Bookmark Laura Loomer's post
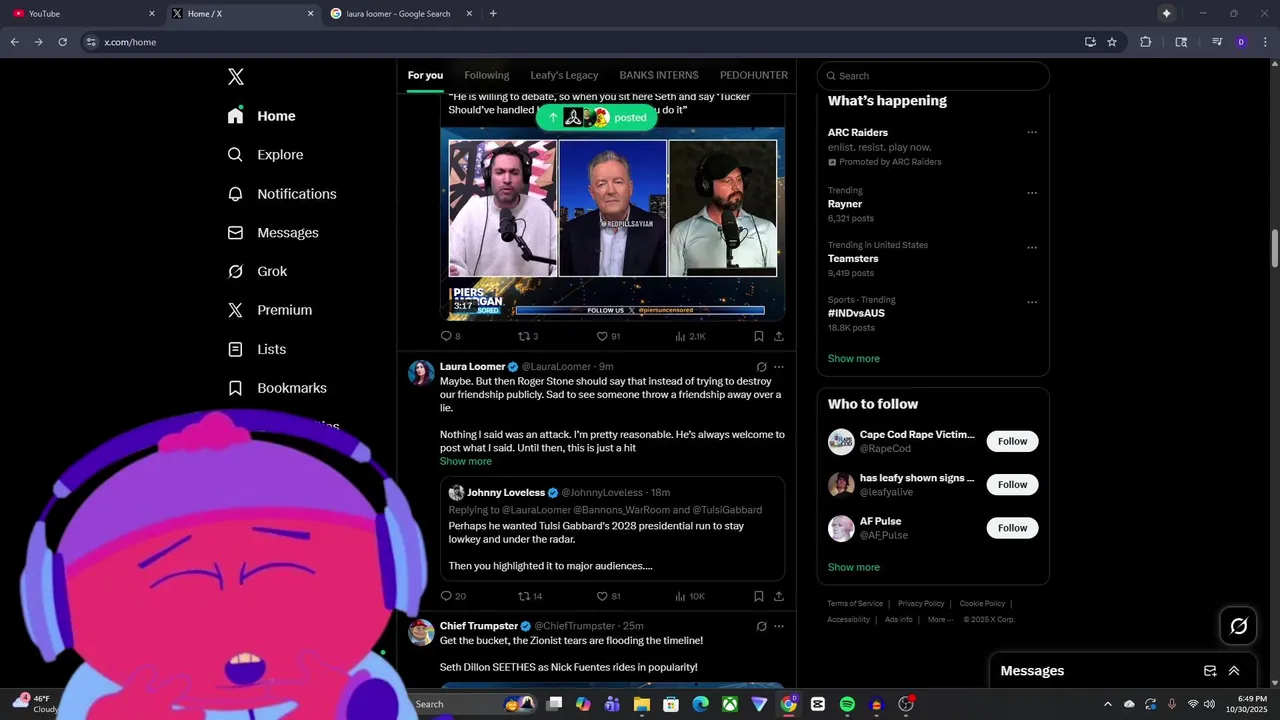This screenshot has width=1280, height=720. tap(759, 596)
